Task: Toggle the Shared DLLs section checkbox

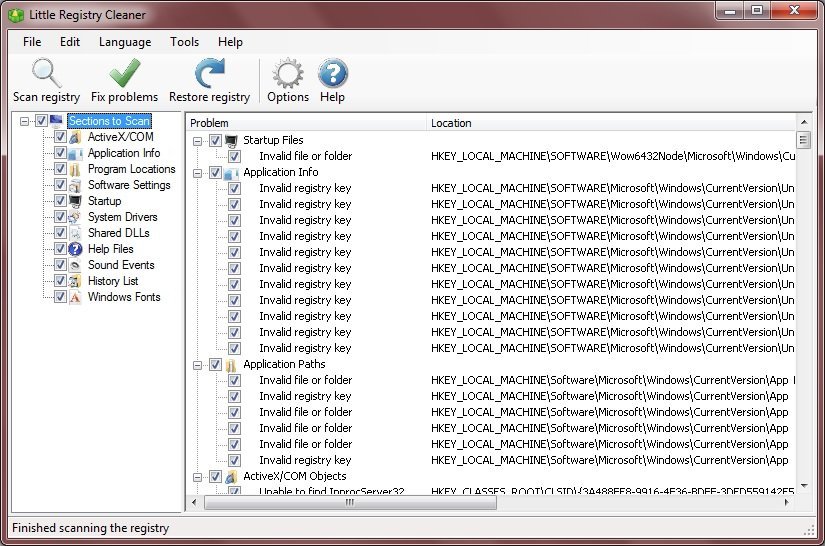Action: pyautogui.click(x=60, y=233)
